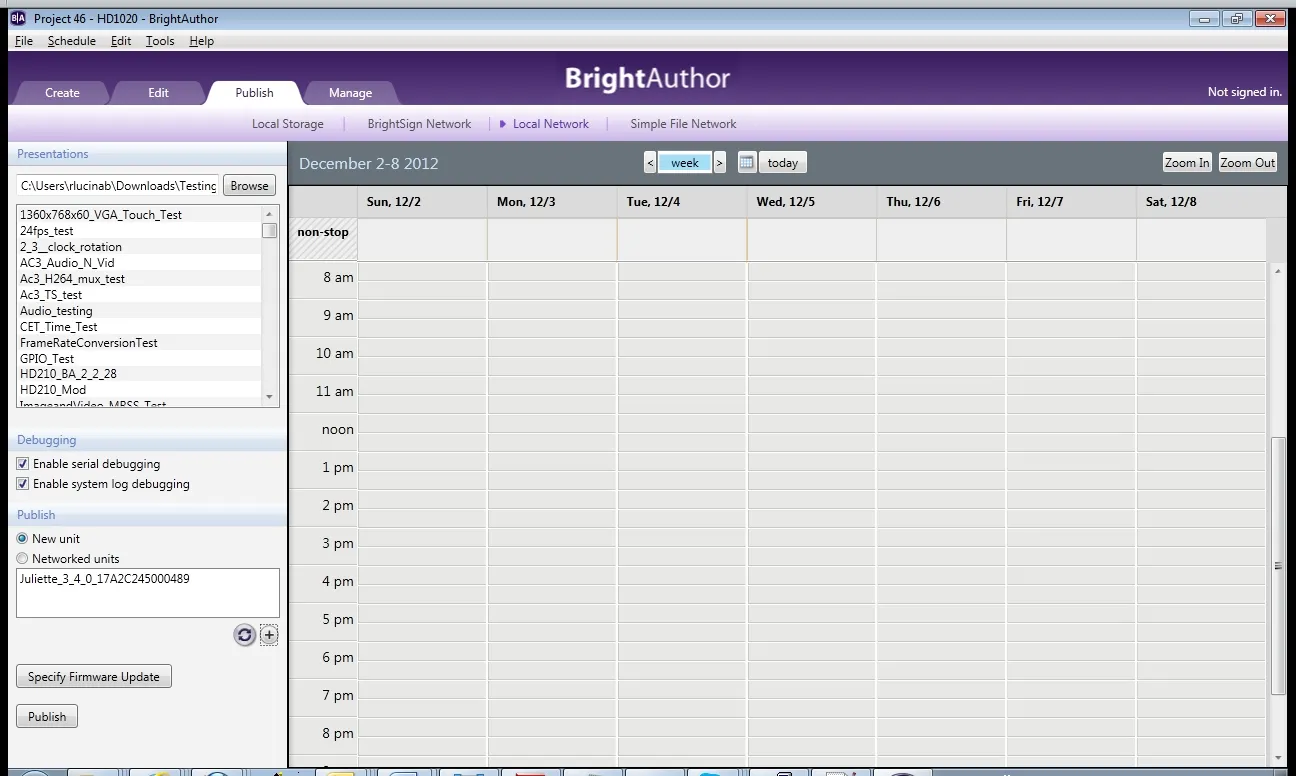Choose Local Storage publish mode
The height and width of the screenshot is (776, 1296).
[288, 124]
